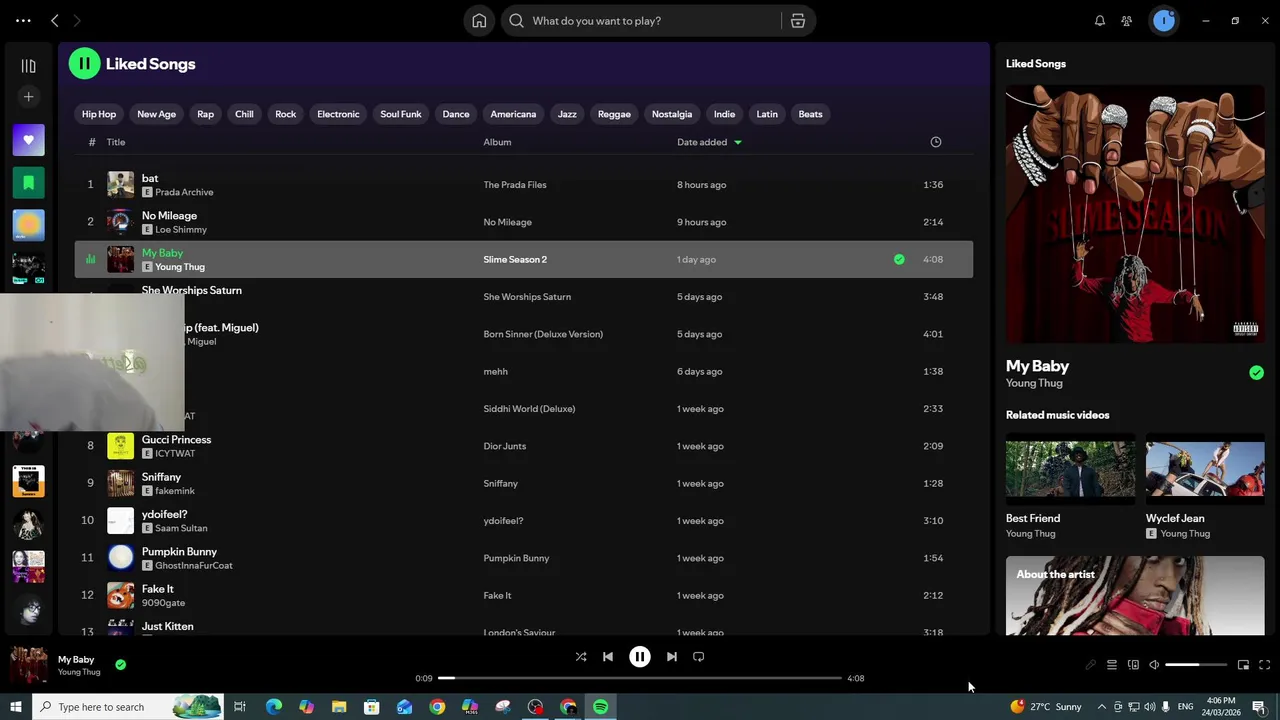Open Microsoft Store from the taskbar

[x=371, y=707]
